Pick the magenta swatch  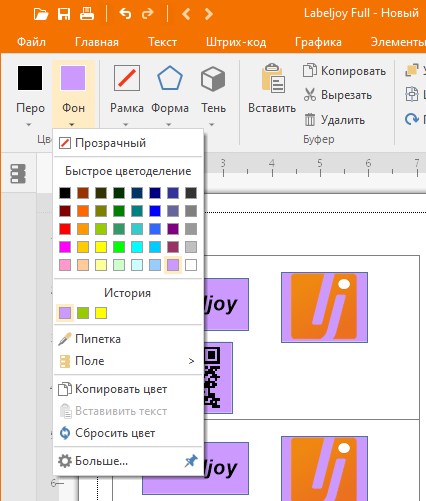[65, 247]
